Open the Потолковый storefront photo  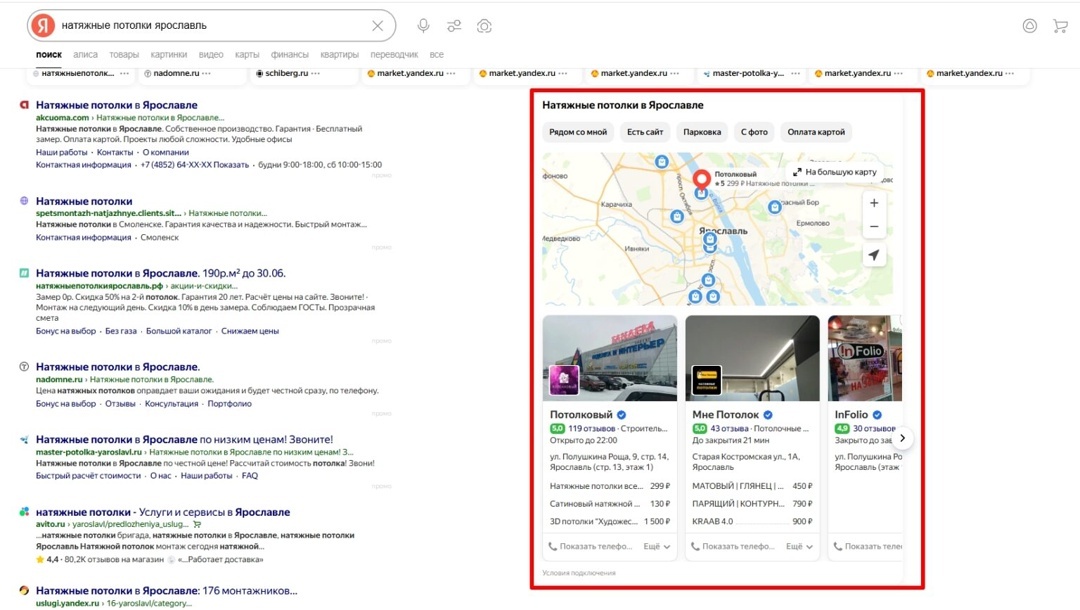click(x=610, y=358)
